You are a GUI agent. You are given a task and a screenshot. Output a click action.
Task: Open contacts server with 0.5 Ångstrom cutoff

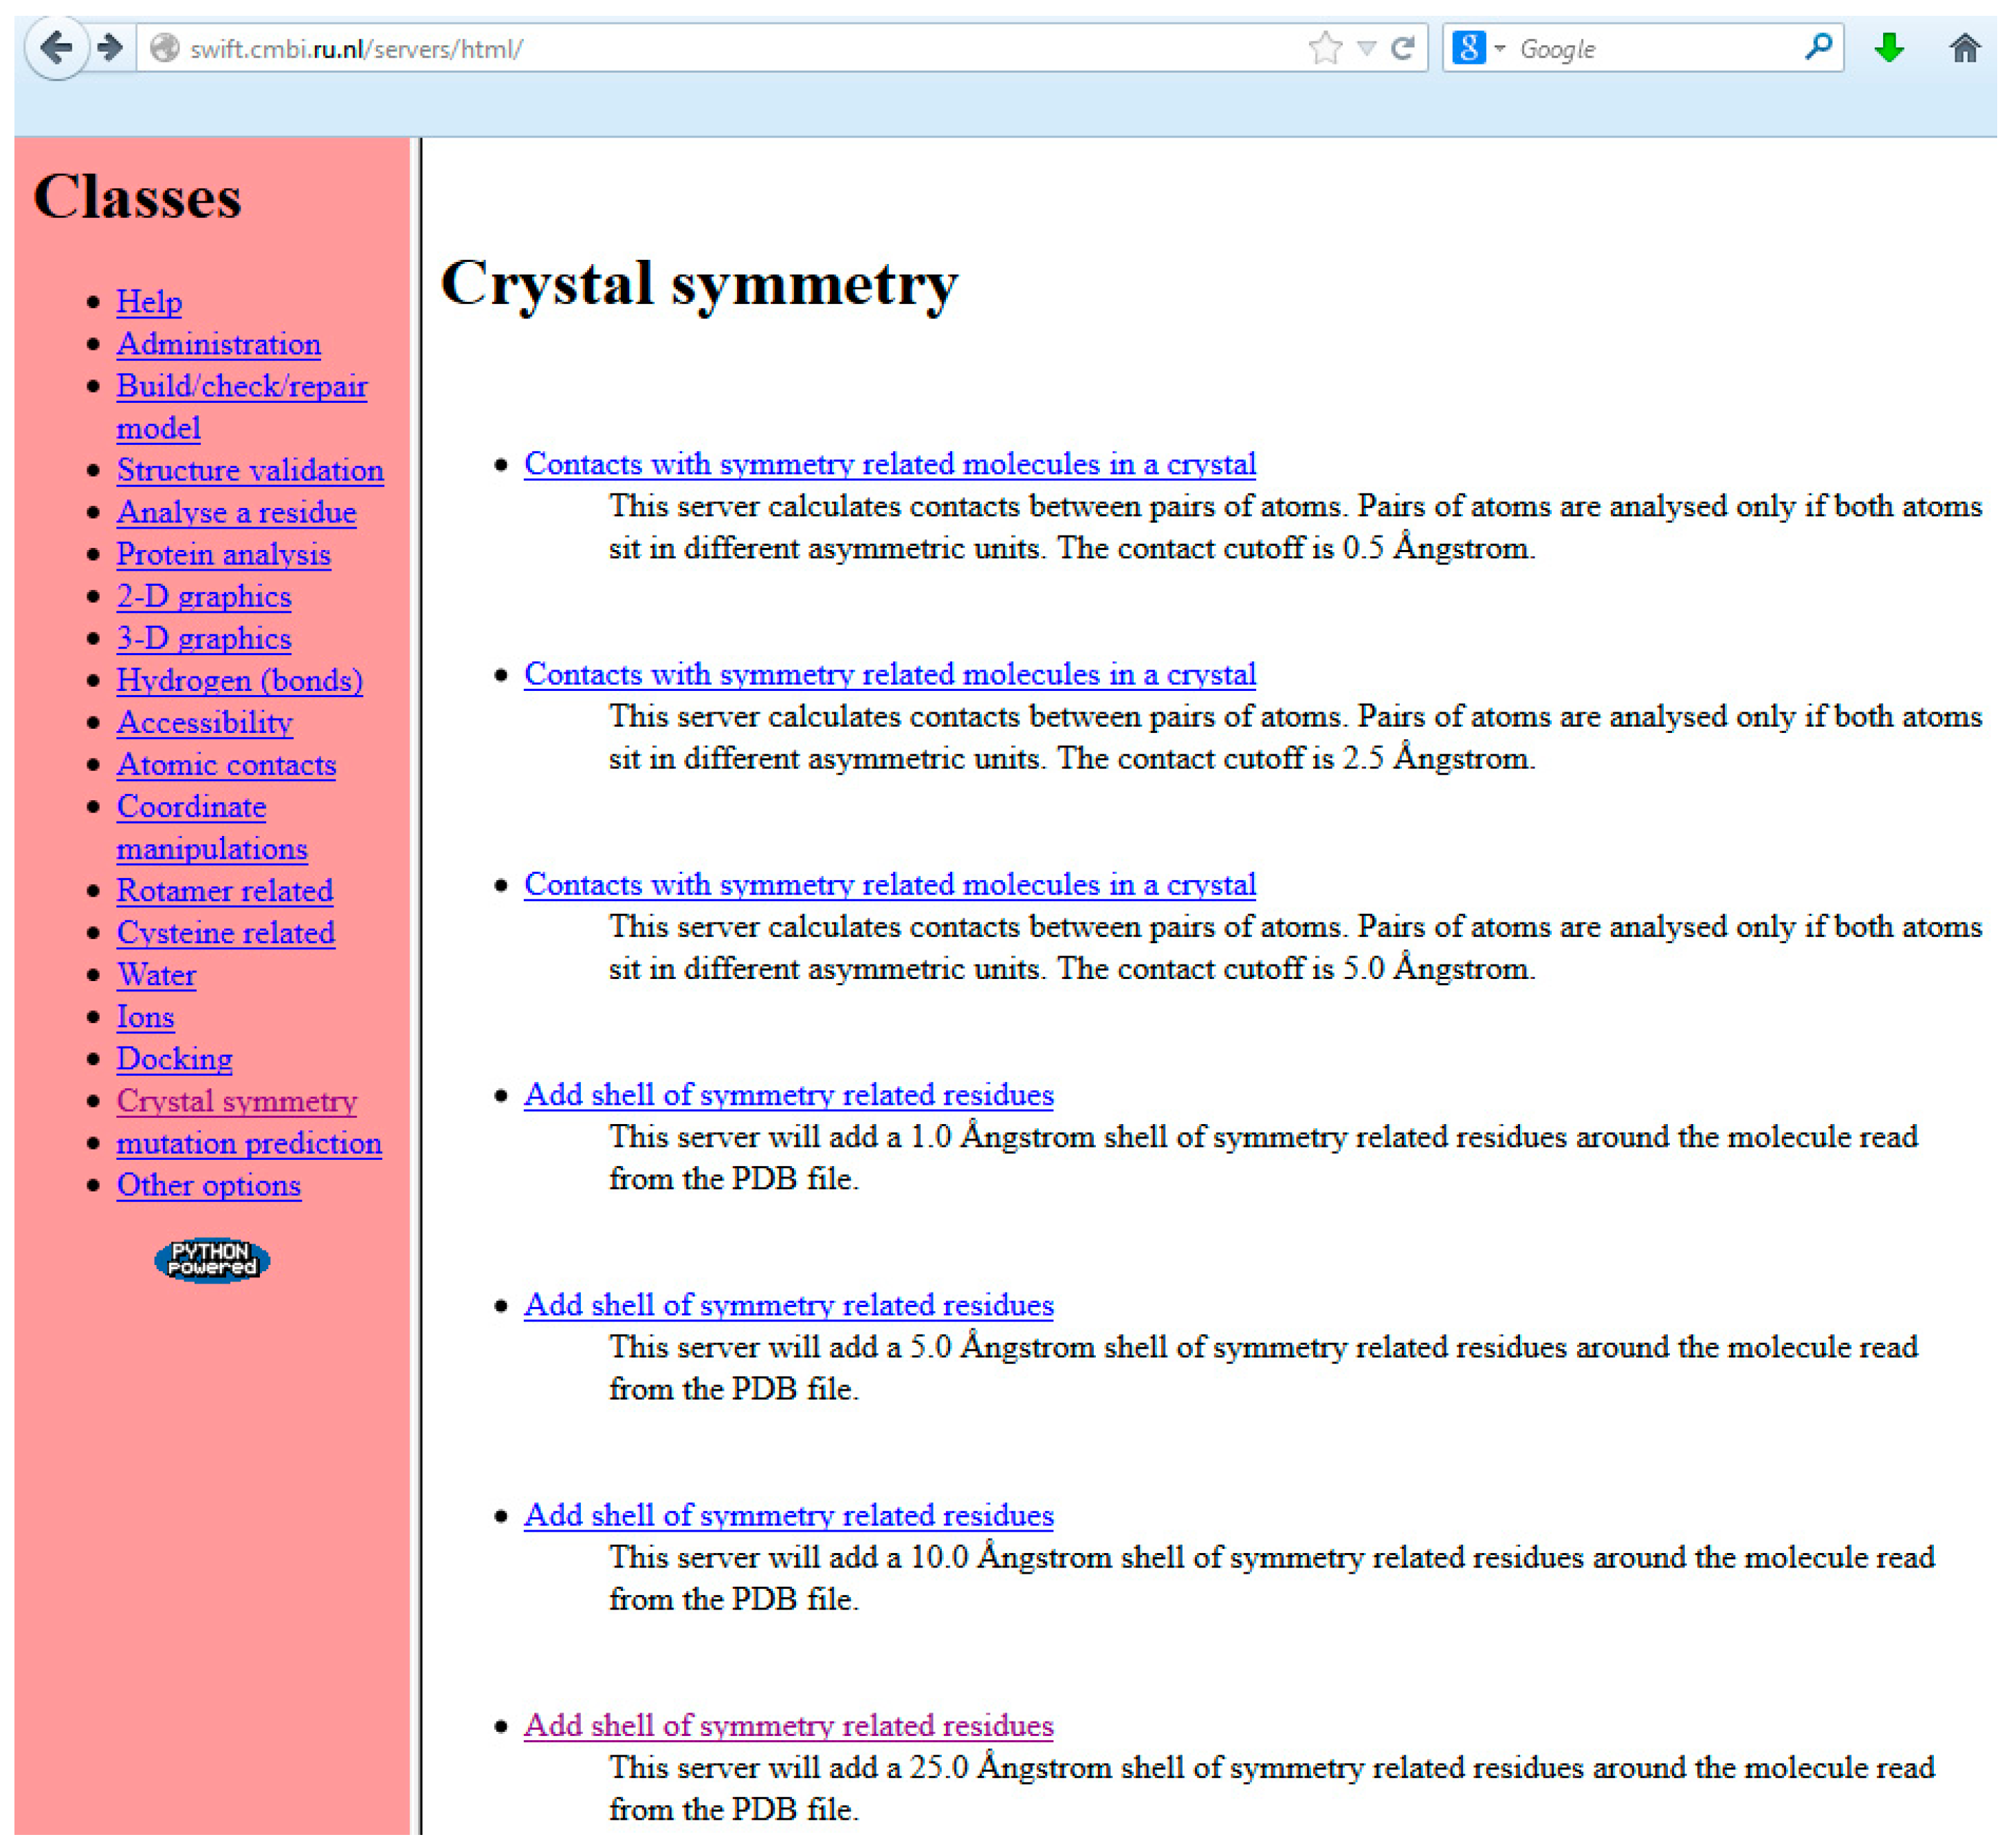pyautogui.click(x=892, y=465)
